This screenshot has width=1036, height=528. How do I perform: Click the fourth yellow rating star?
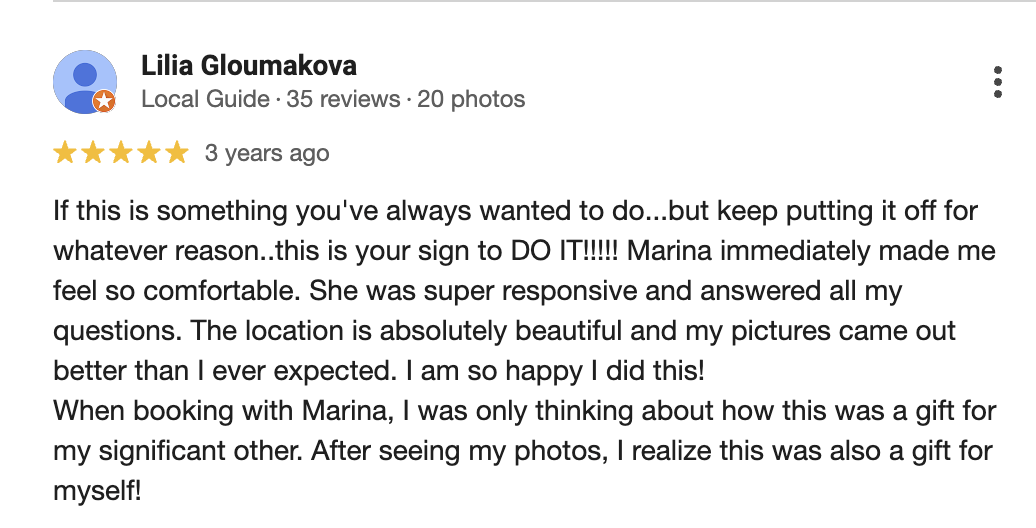pos(149,153)
